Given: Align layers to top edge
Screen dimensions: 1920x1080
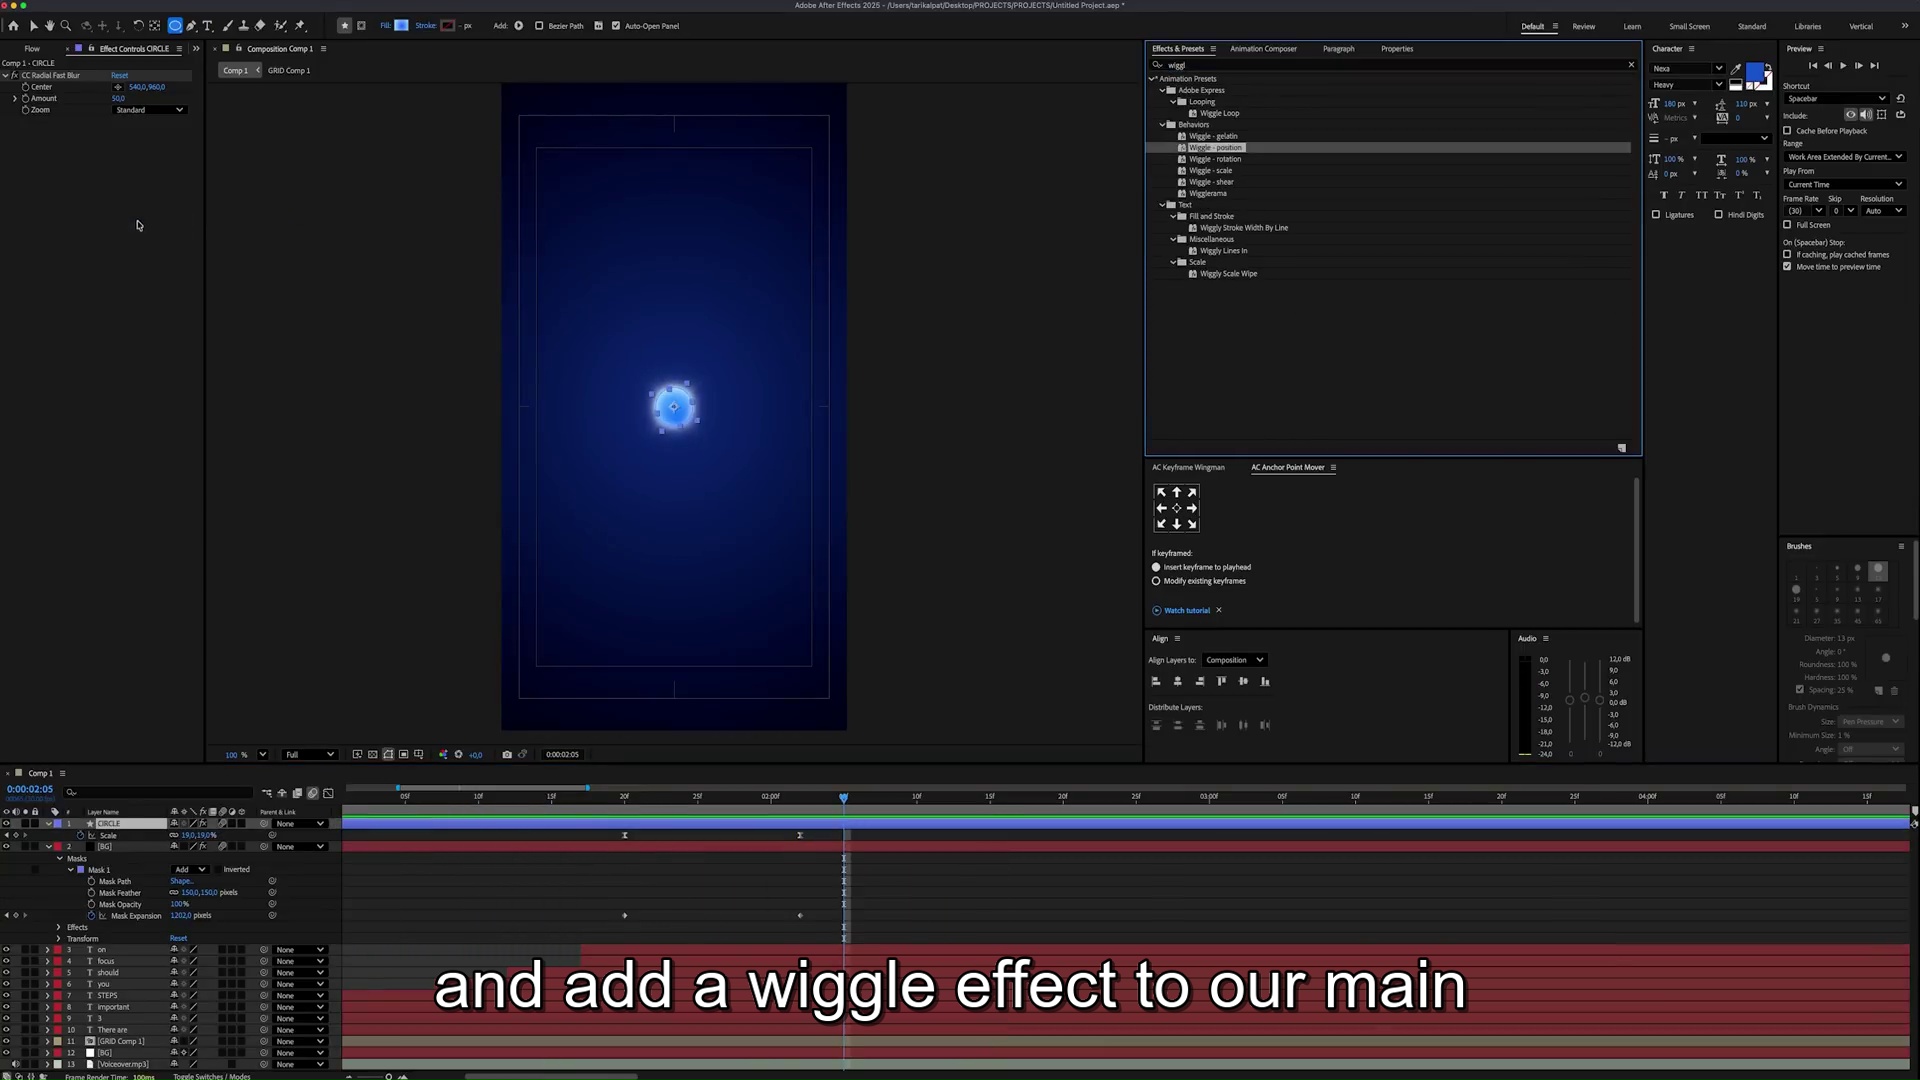Looking at the screenshot, I should coord(1221,681).
